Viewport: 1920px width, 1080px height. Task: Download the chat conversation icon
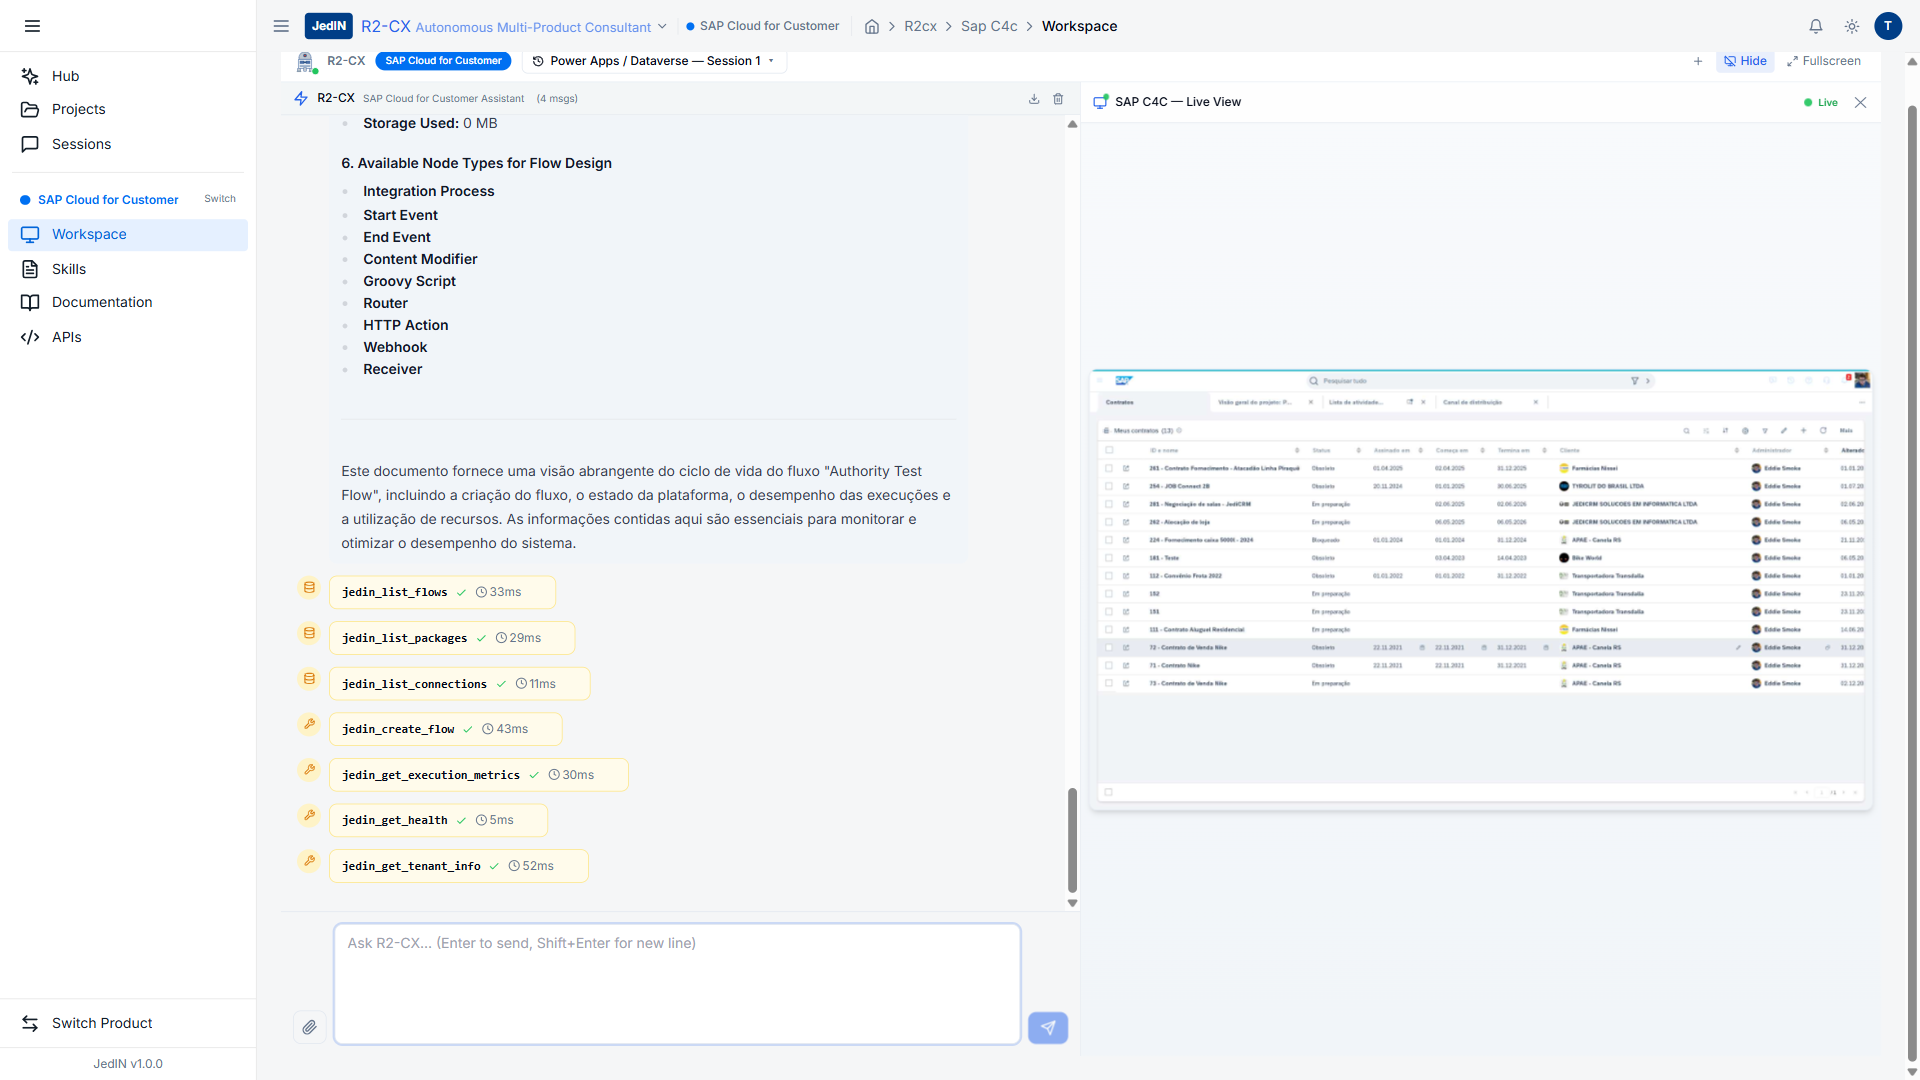(x=1034, y=99)
